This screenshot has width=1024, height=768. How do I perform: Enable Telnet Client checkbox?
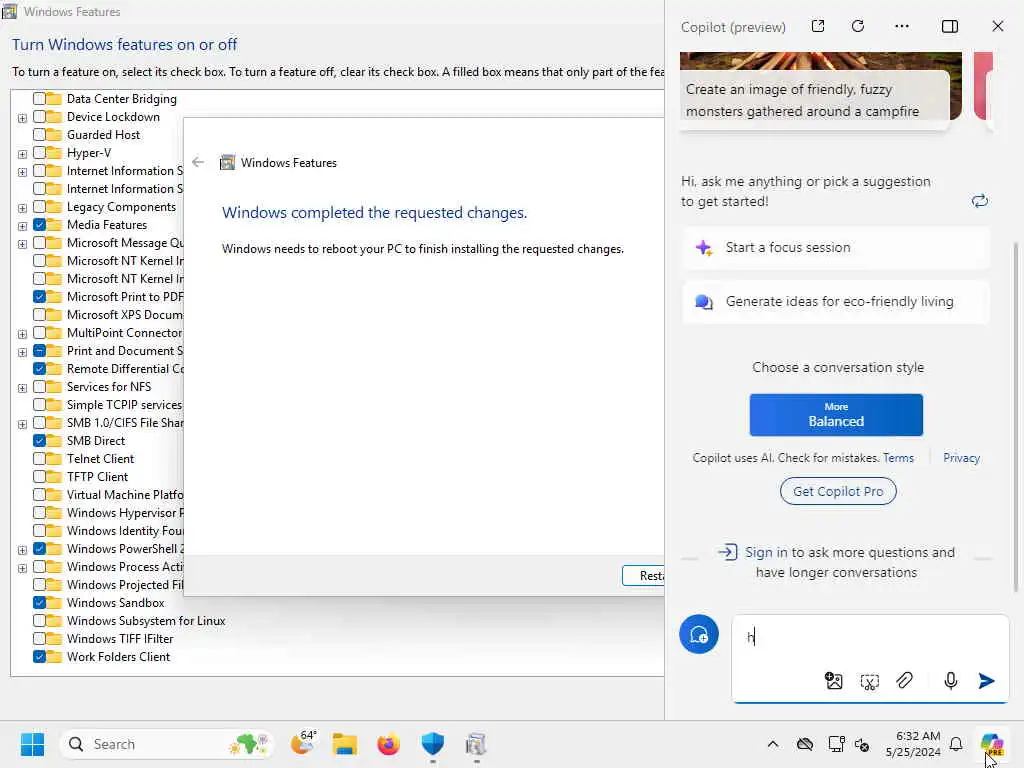(39, 458)
